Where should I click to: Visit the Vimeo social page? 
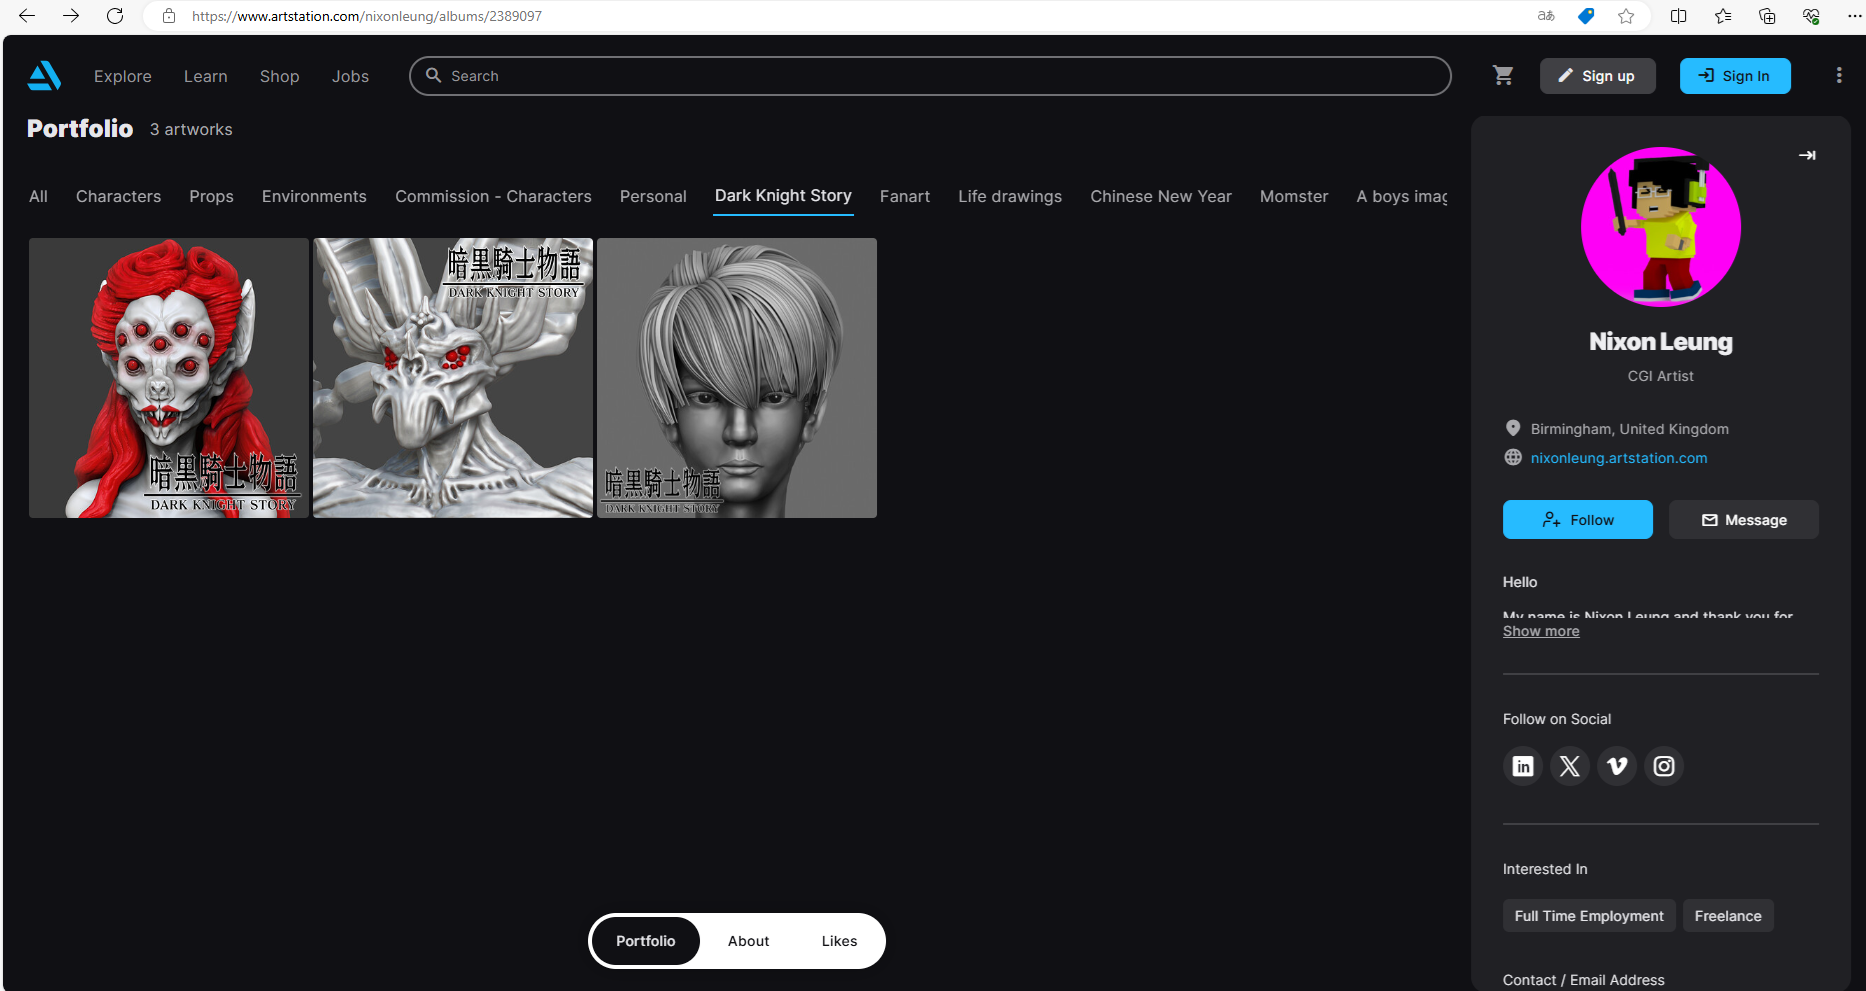(x=1616, y=766)
